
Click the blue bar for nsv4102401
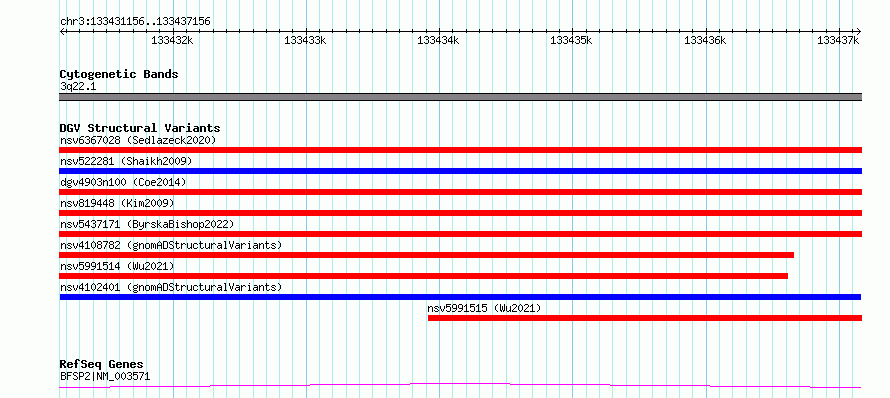pyautogui.click(x=460, y=297)
